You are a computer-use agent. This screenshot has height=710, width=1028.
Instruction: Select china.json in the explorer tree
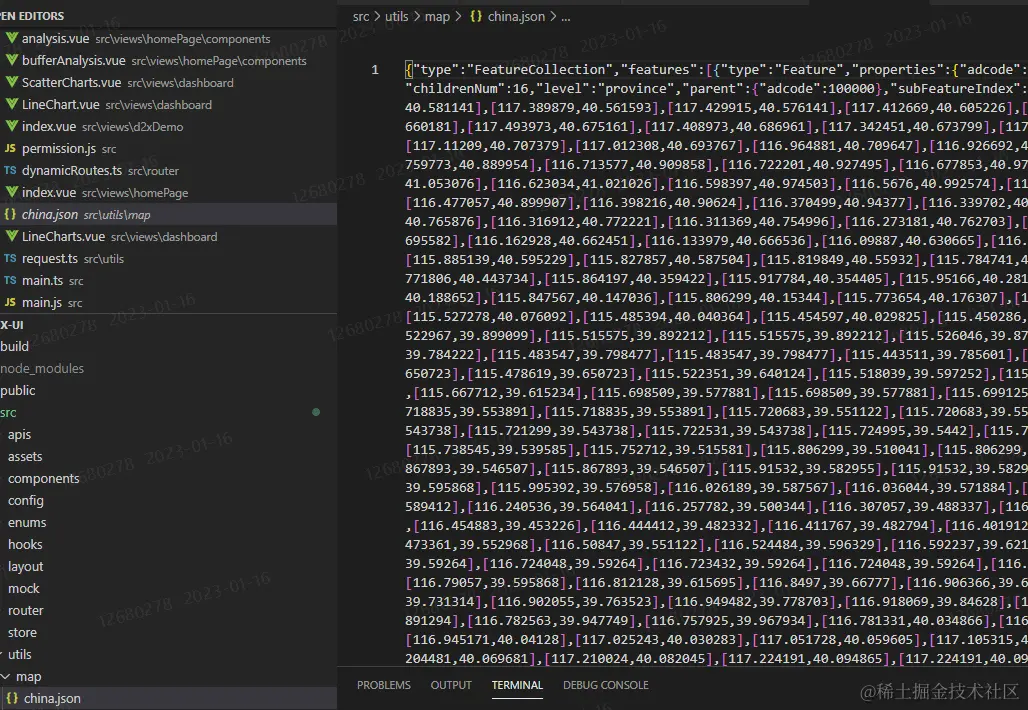[x=168, y=698]
